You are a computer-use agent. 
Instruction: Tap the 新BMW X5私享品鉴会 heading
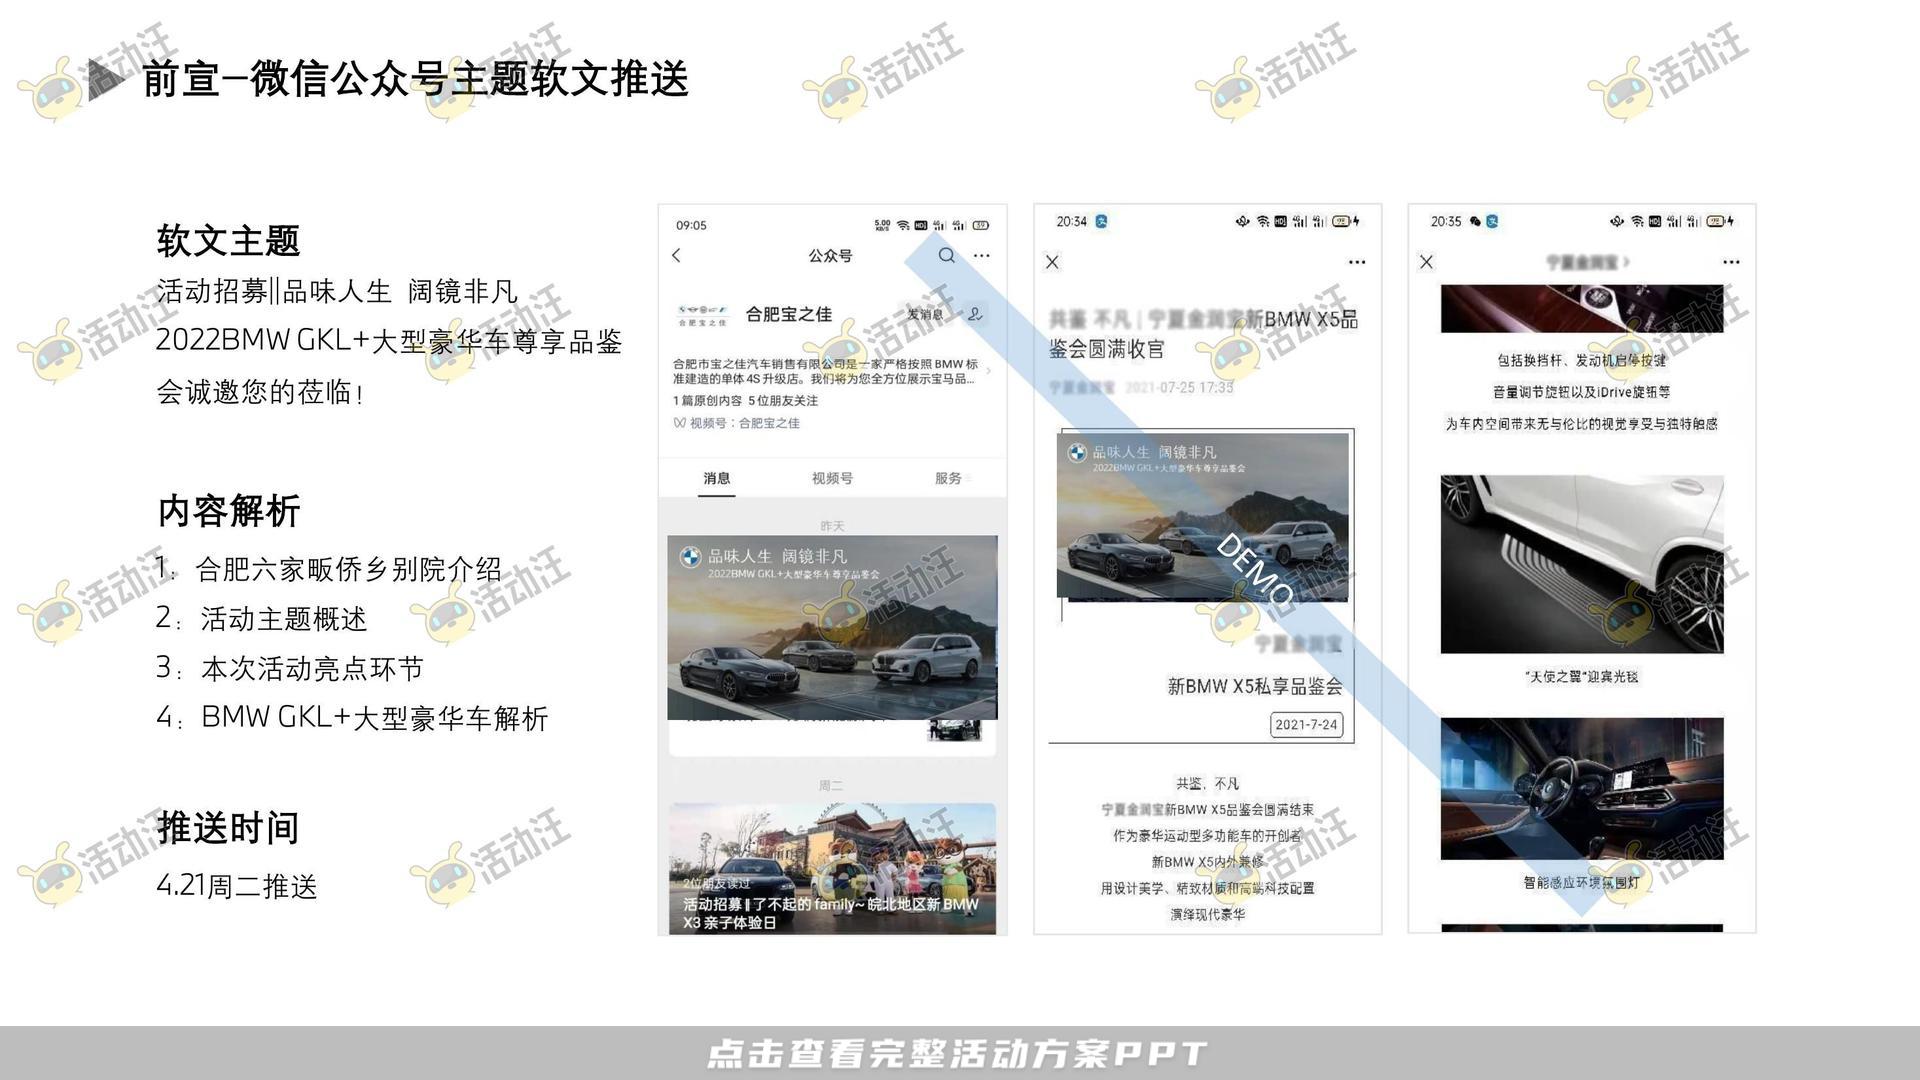click(1255, 686)
